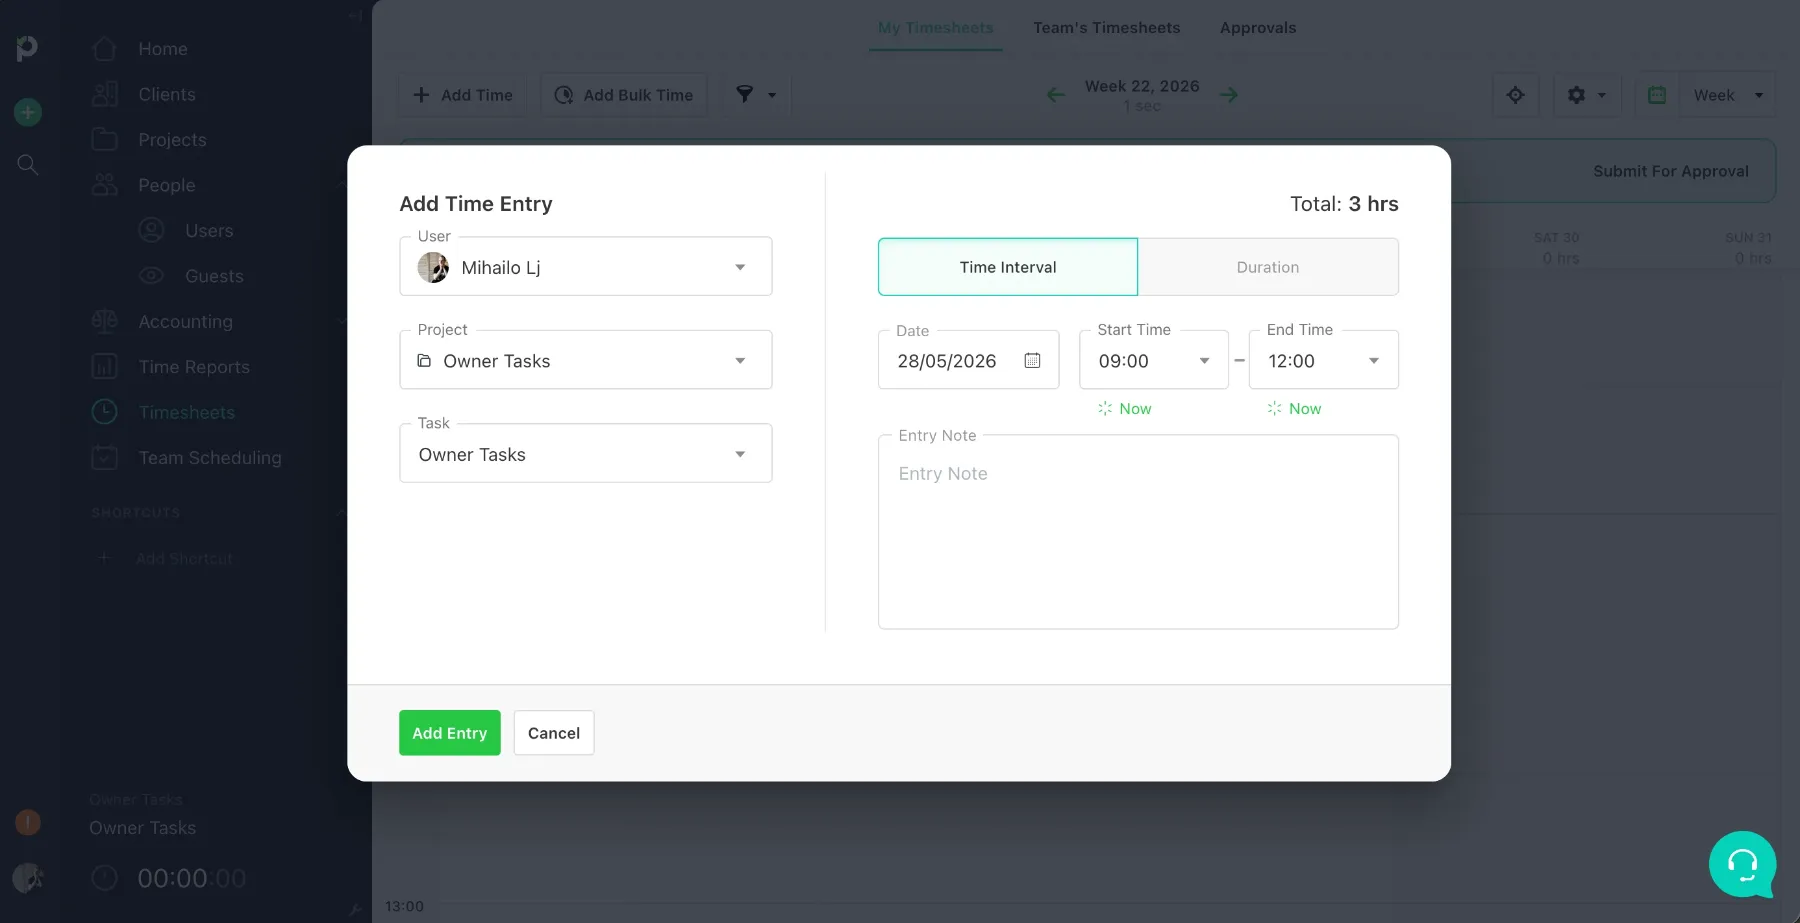Click Add Shortcut in sidebar
This screenshot has height=923, width=1800.
click(x=184, y=558)
